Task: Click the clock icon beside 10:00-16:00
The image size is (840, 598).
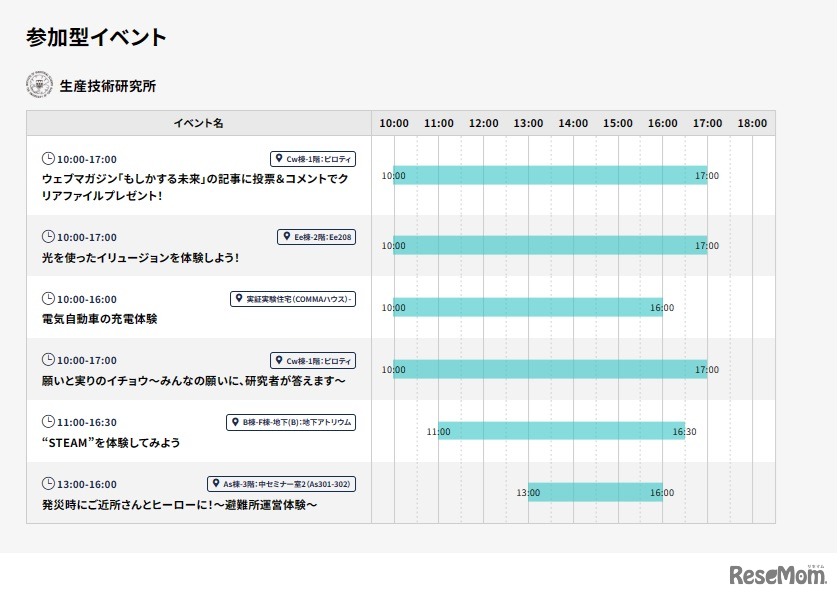Action: click(x=48, y=299)
